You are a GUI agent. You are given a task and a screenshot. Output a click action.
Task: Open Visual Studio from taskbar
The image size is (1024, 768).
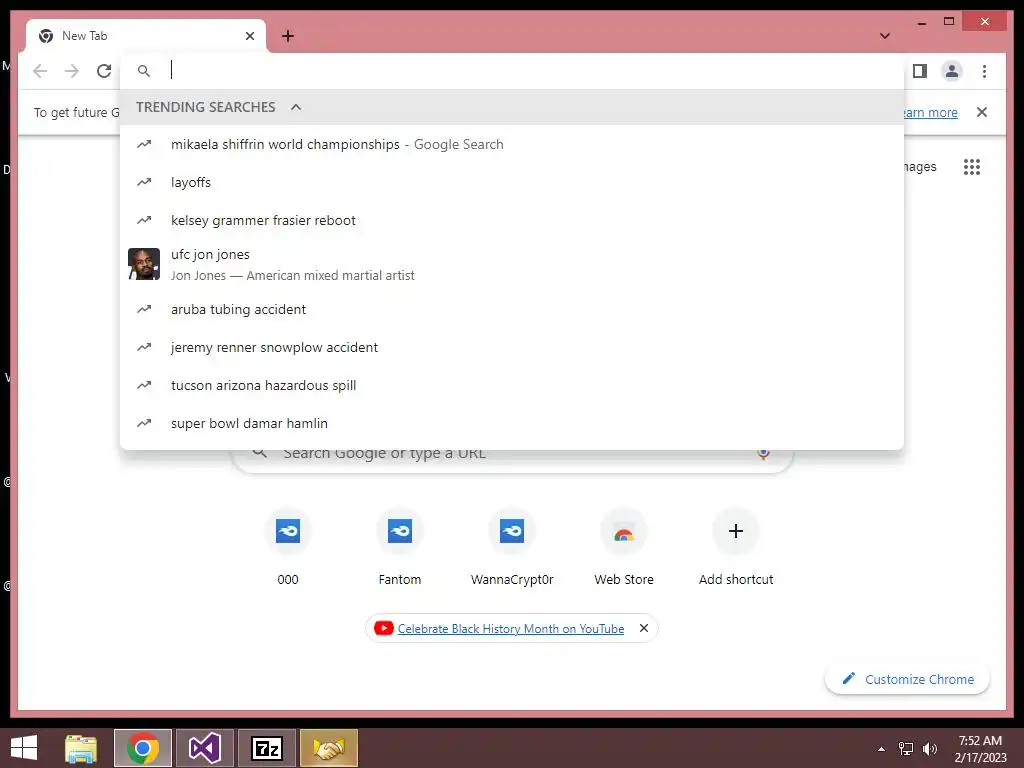(x=204, y=748)
